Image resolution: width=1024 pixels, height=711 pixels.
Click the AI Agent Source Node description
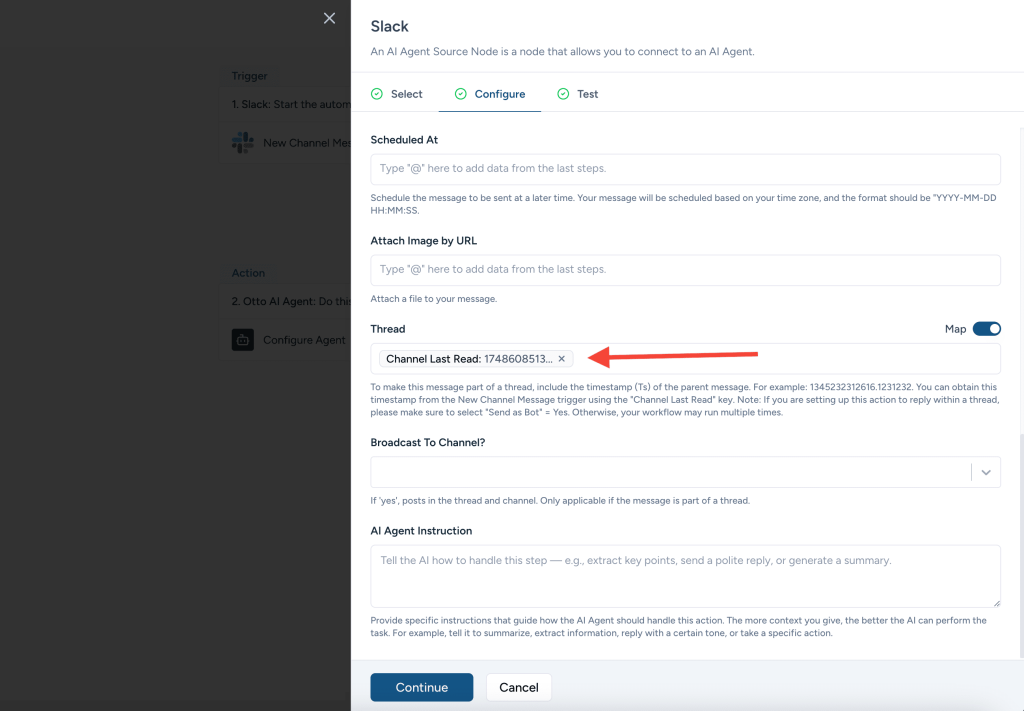[562, 52]
